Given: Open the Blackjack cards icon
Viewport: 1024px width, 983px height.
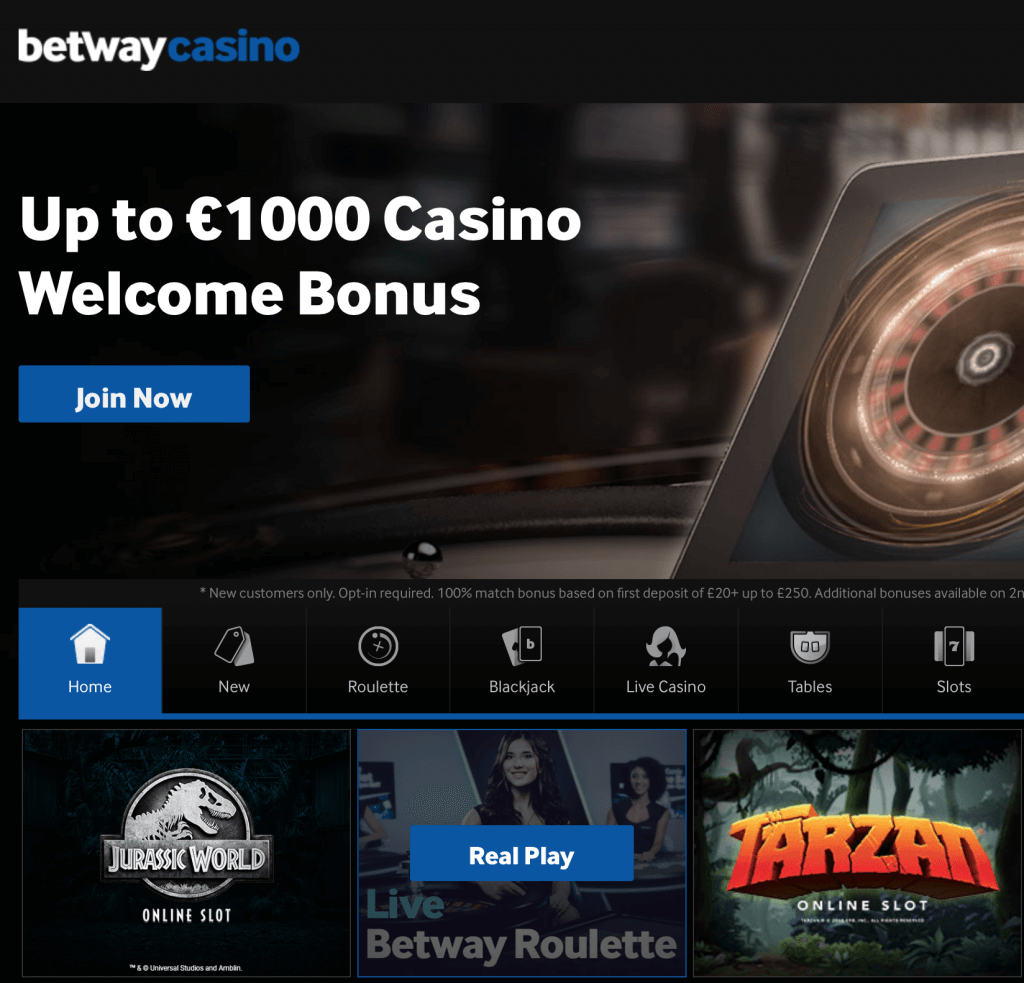Looking at the screenshot, I should [x=522, y=646].
